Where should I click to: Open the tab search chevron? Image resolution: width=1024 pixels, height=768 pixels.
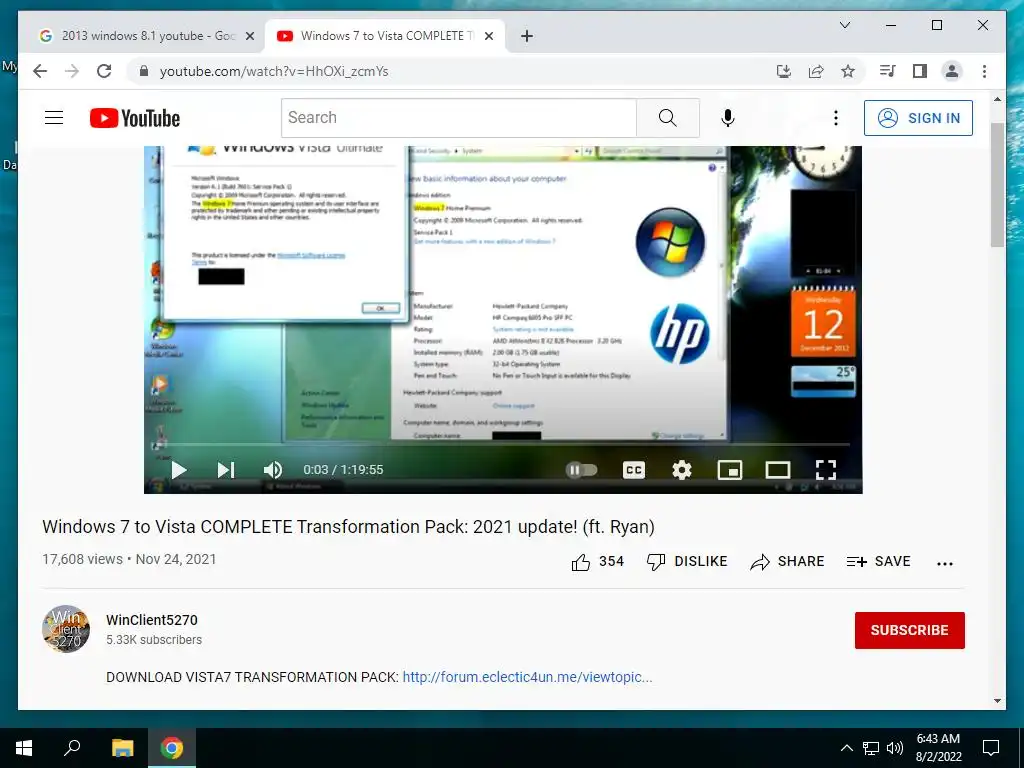click(844, 25)
